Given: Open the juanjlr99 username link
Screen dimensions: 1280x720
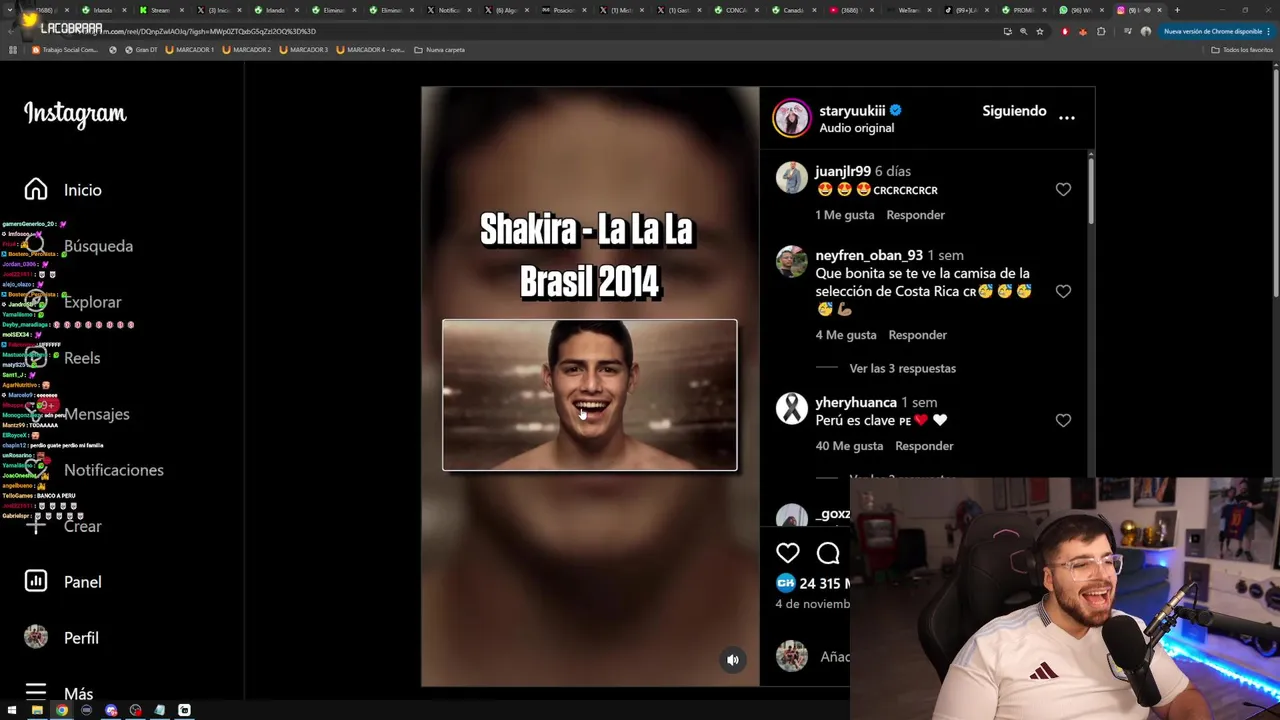Looking at the screenshot, I should point(843,171).
